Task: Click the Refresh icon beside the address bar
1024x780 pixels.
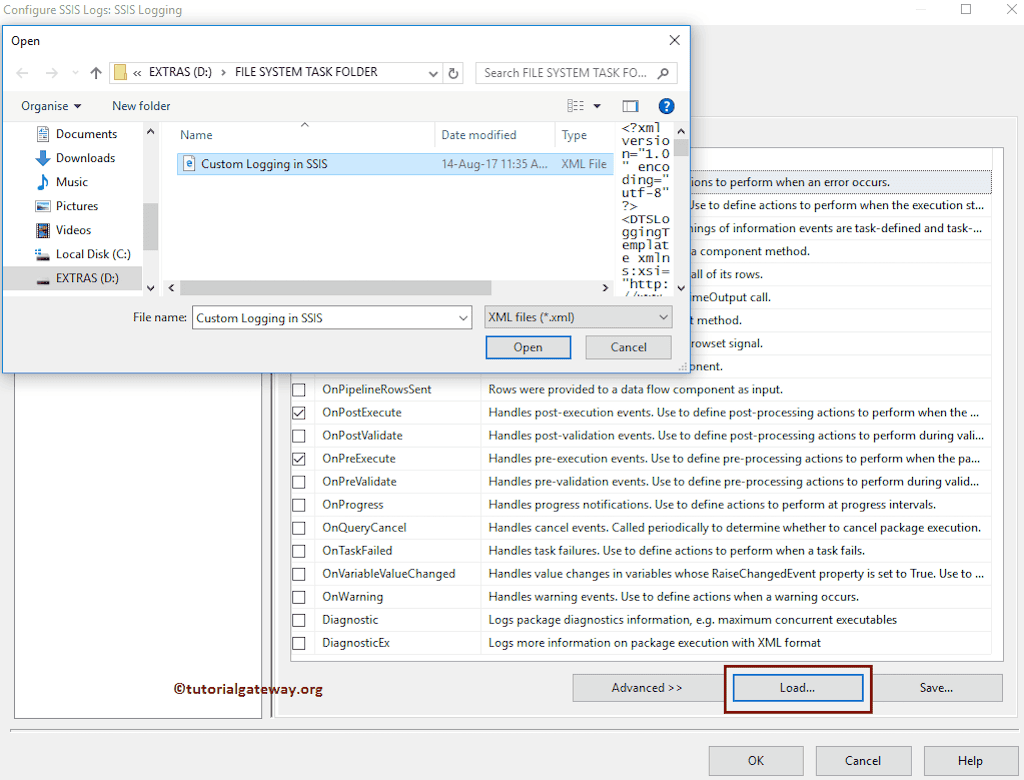Action: coord(452,73)
